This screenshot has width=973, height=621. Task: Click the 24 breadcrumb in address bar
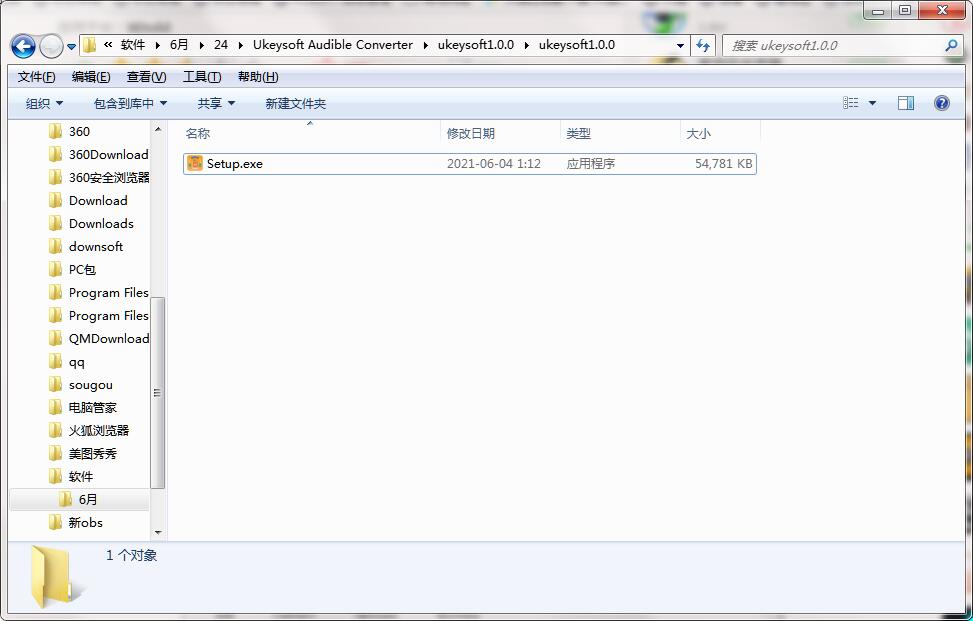[x=221, y=45]
